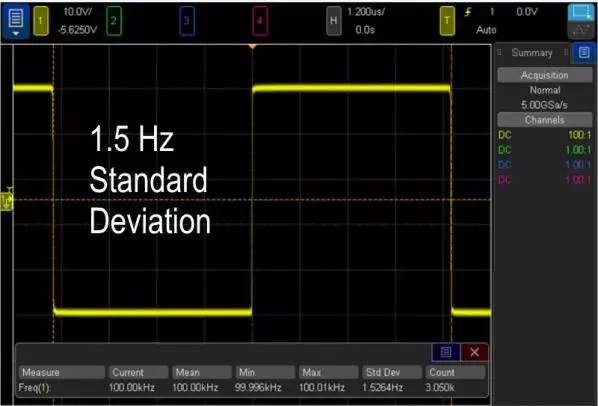Expand the Acquisition section header
The height and width of the screenshot is (406, 598).
545,75
